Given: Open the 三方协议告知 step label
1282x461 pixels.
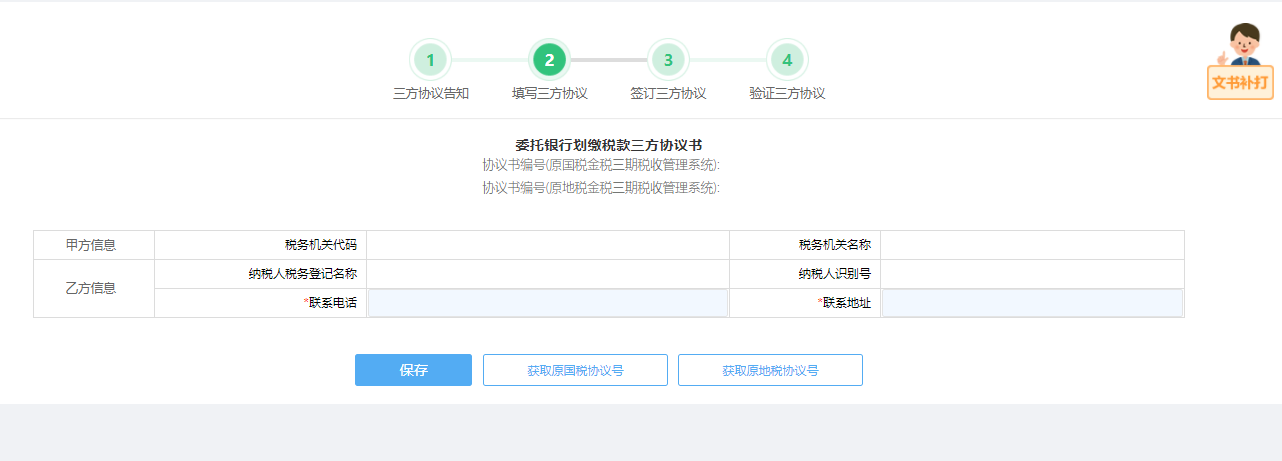Looking at the screenshot, I should [431, 93].
